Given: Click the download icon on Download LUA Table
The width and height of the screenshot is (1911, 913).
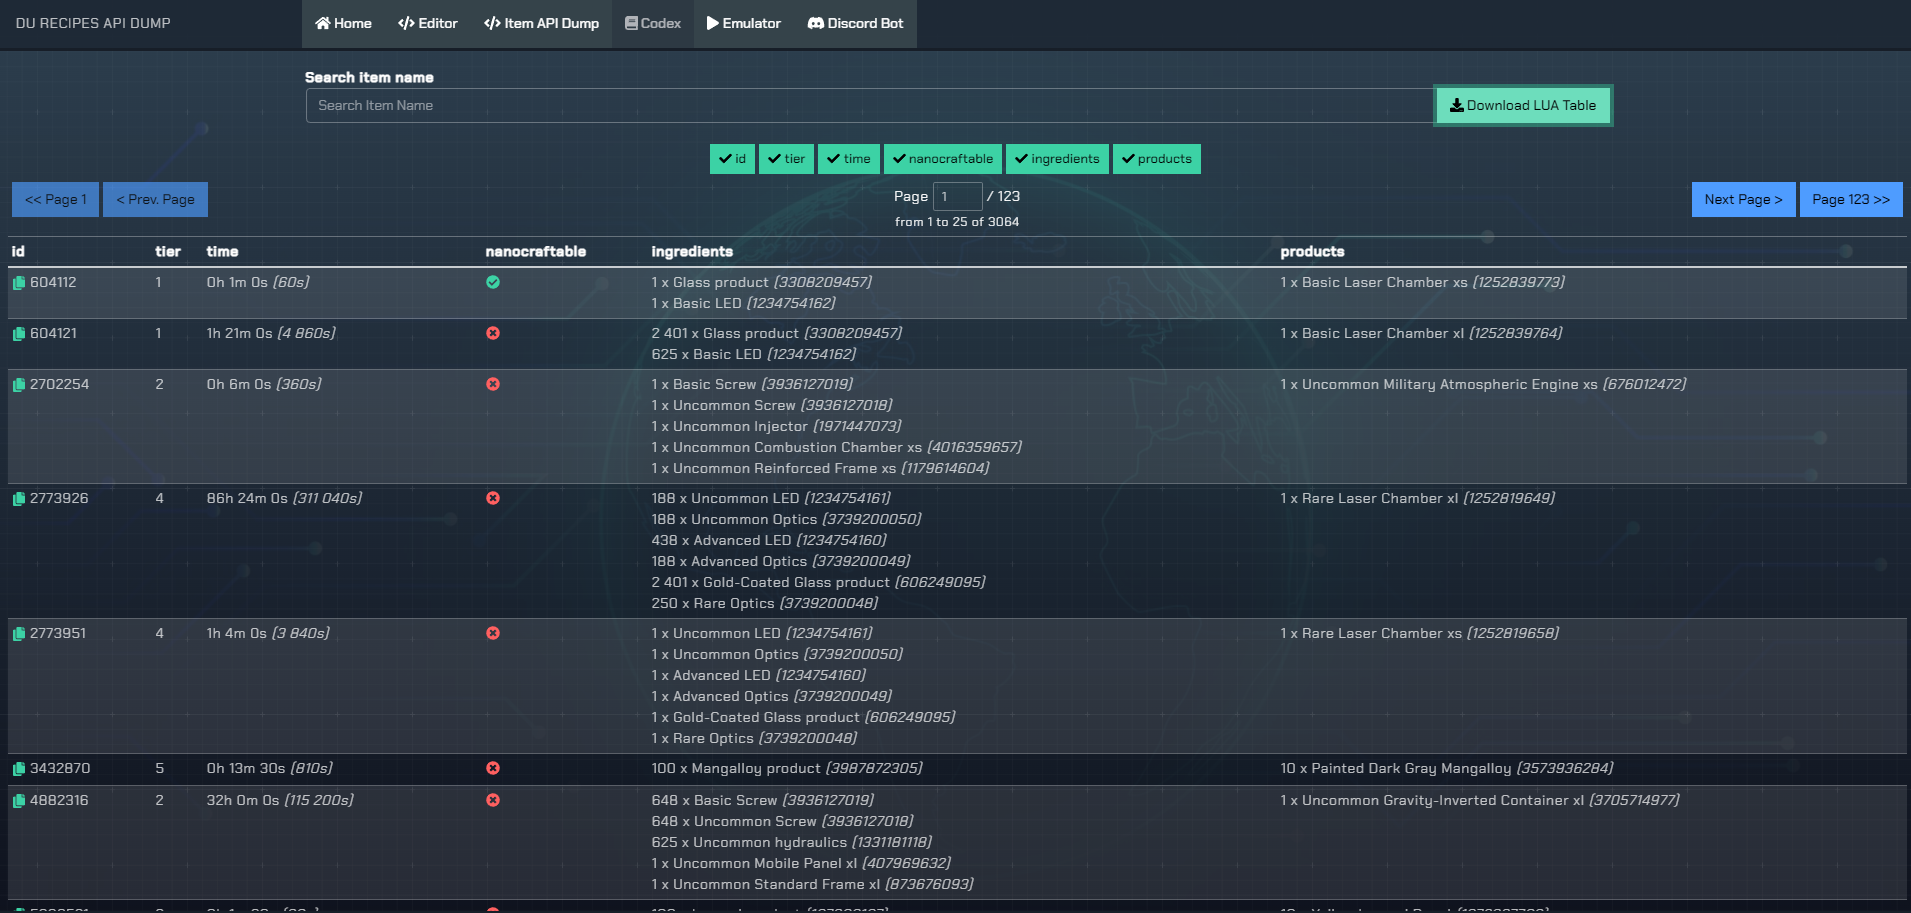Looking at the screenshot, I should click(x=1456, y=104).
